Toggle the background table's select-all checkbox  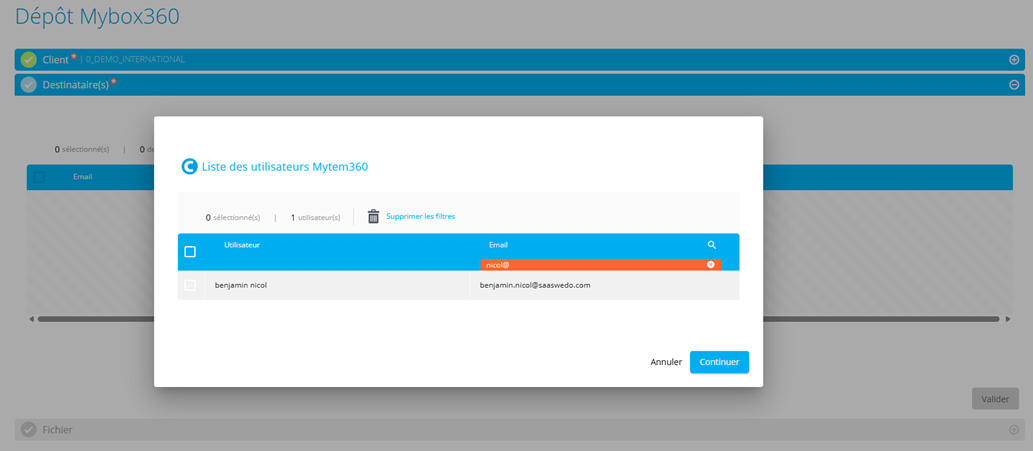click(x=40, y=177)
